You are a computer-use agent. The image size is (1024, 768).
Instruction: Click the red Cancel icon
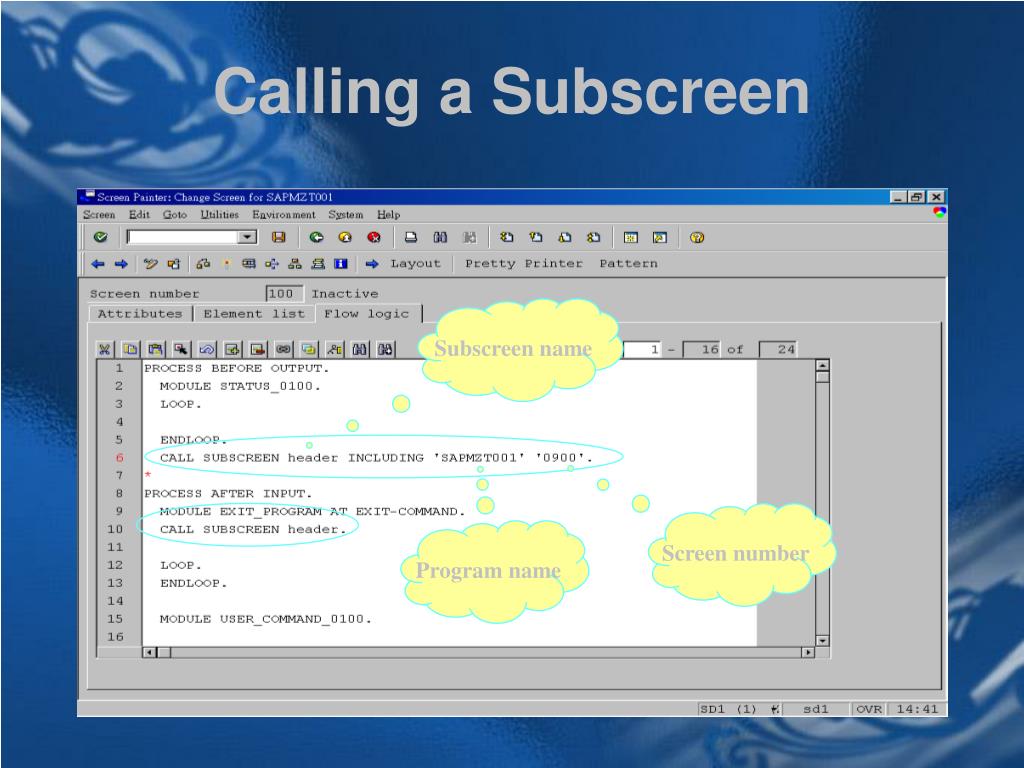(374, 238)
